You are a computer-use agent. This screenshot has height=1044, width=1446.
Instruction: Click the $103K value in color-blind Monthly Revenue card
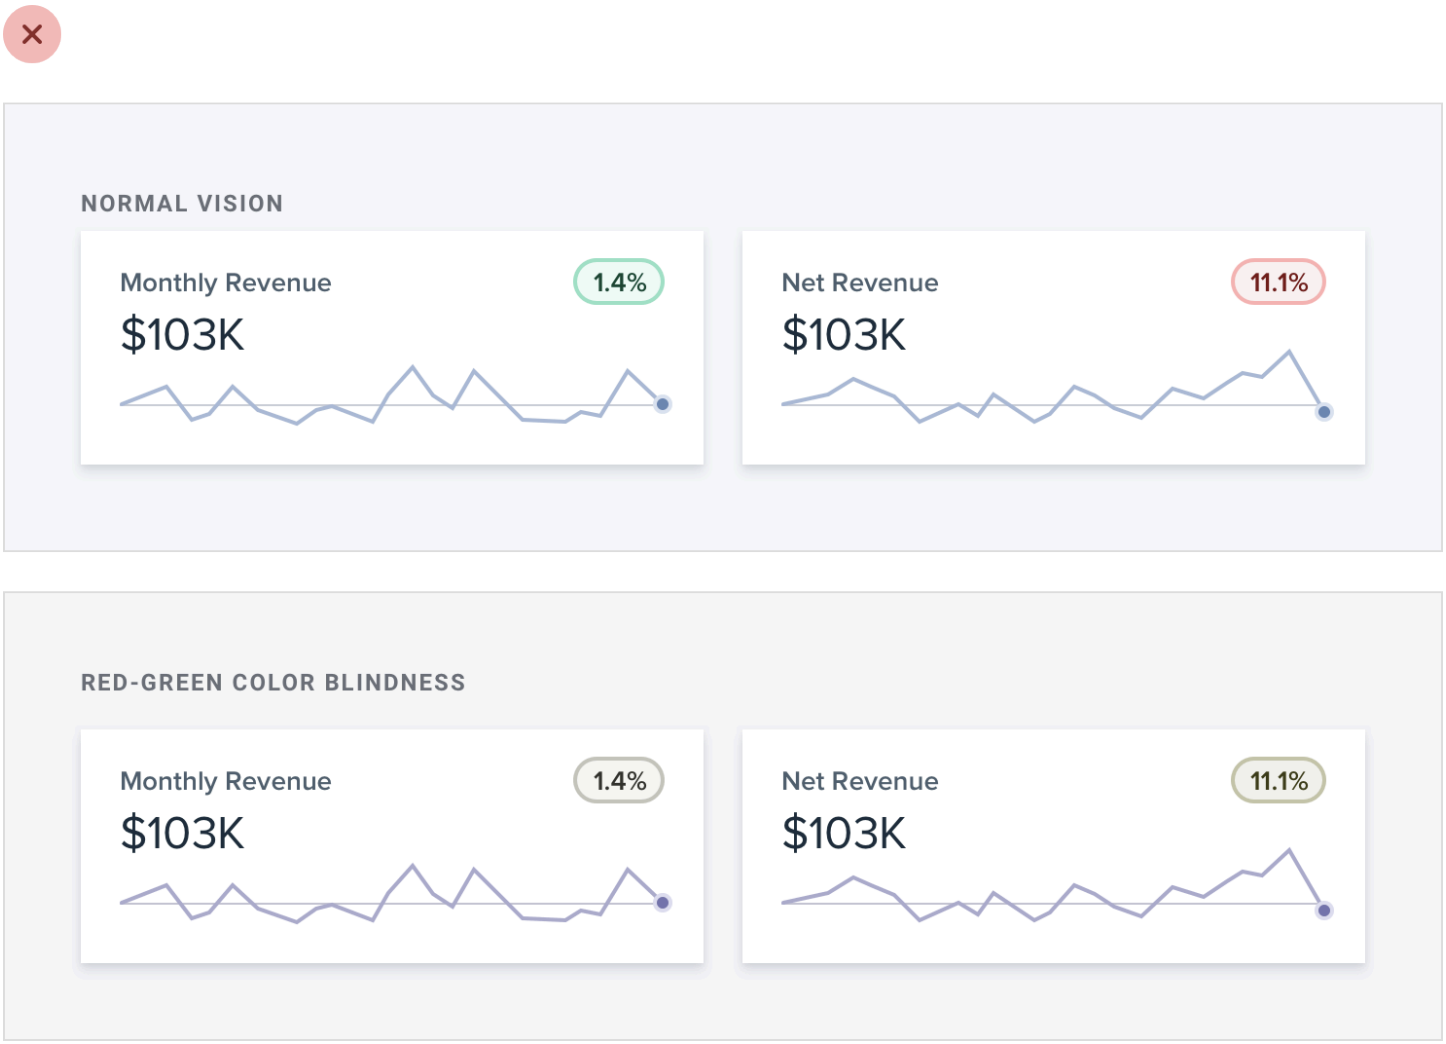tap(182, 833)
